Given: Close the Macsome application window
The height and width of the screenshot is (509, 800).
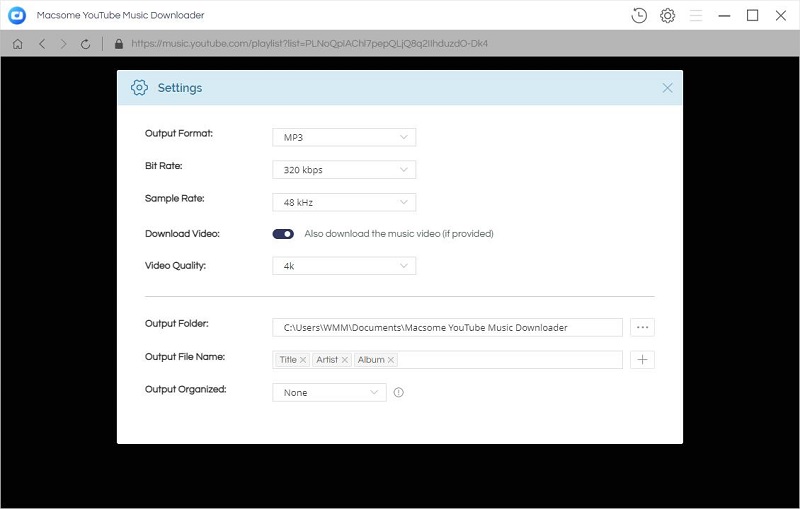Looking at the screenshot, I should pos(781,15).
